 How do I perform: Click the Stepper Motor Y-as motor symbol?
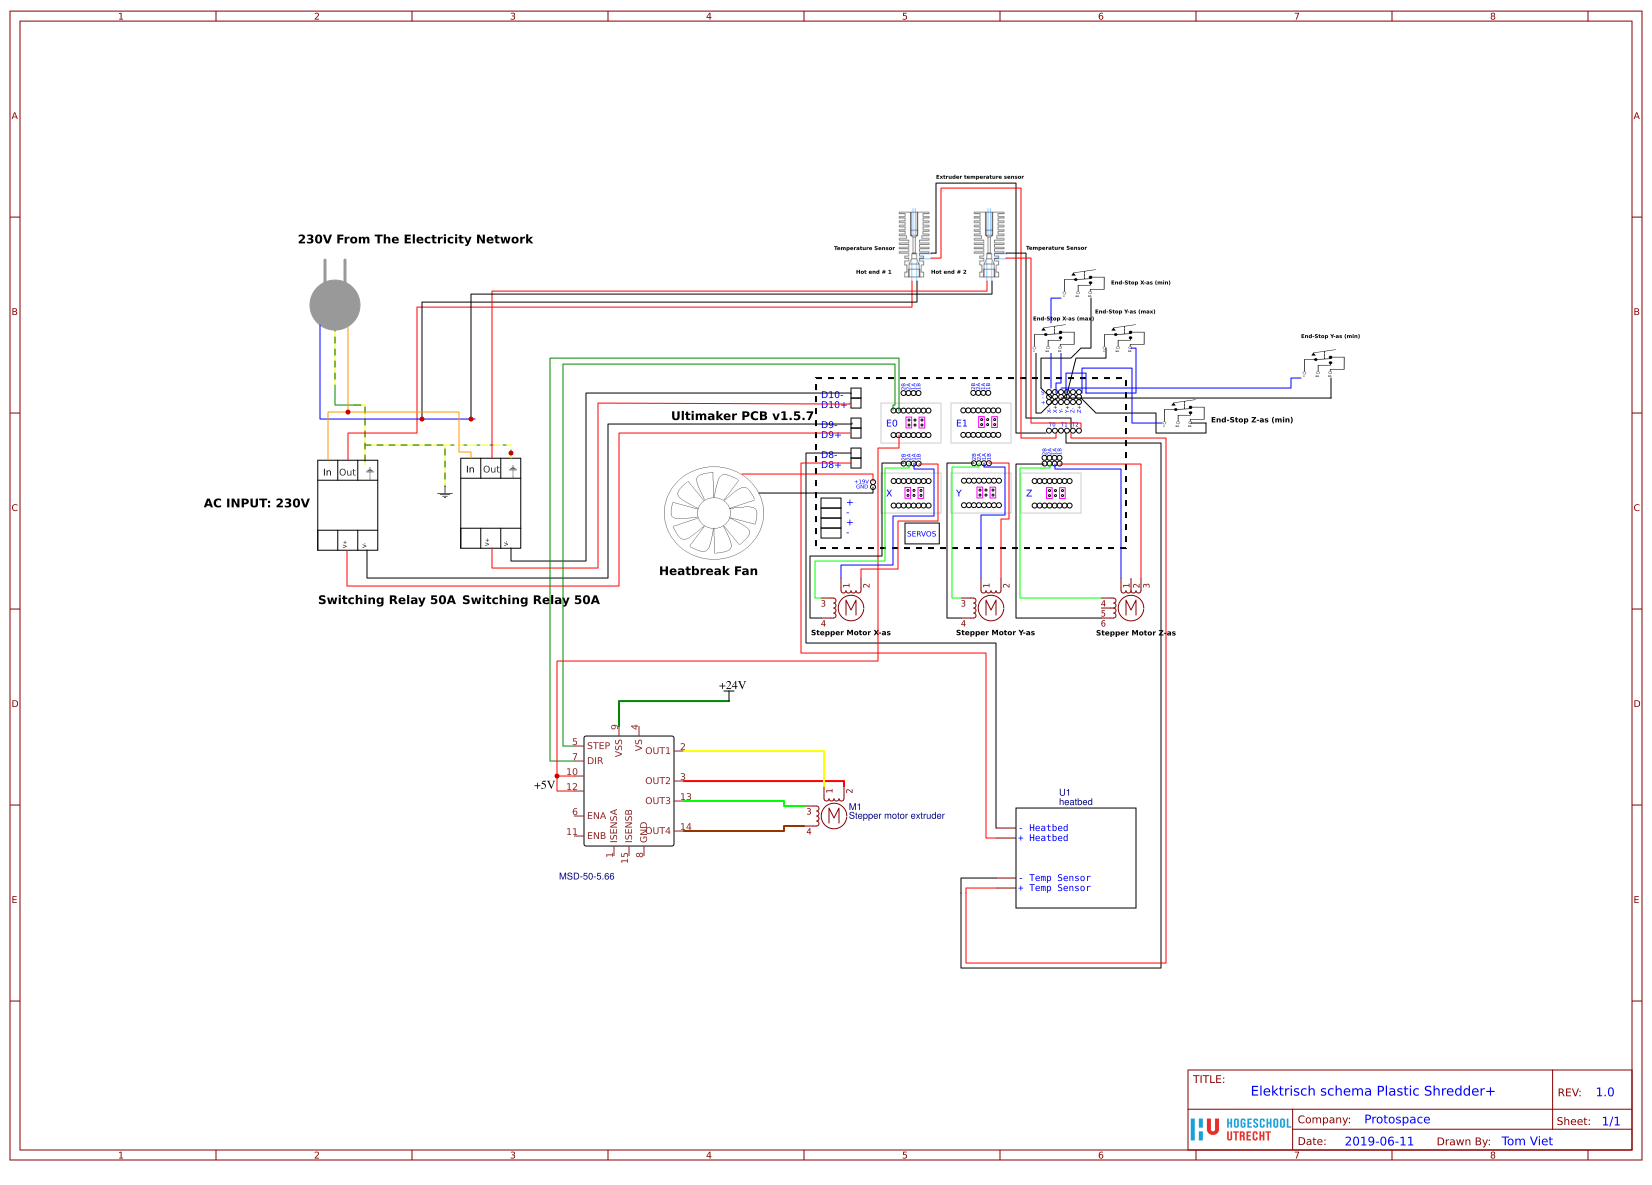(x=991, y=607)
